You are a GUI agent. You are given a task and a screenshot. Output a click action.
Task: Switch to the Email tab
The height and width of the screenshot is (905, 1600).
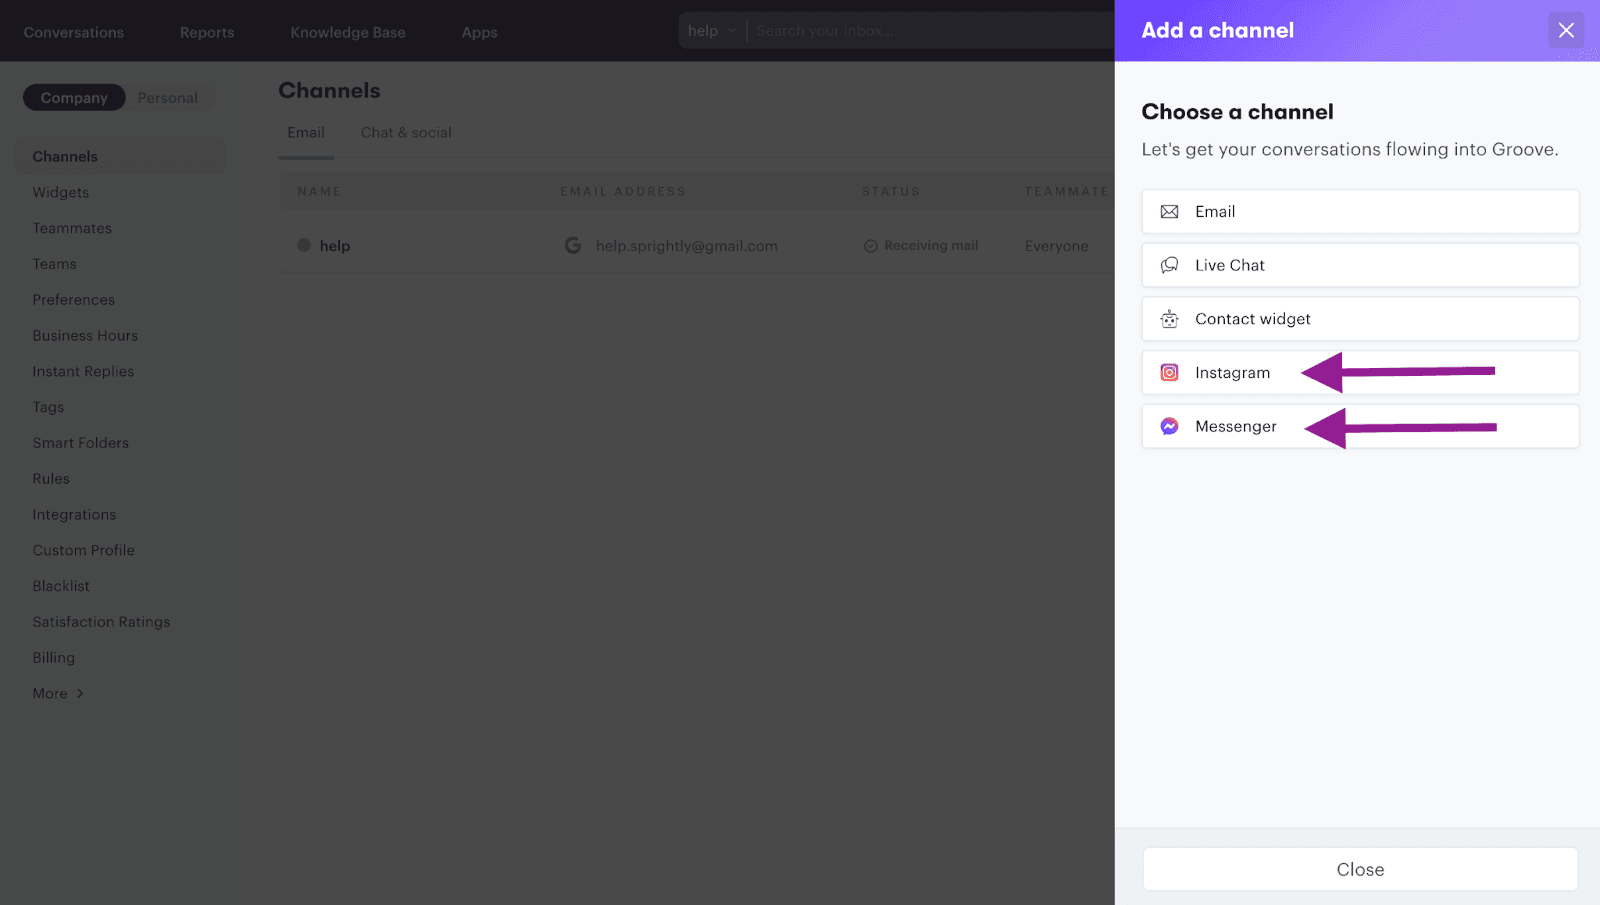[x=305, y=132]
